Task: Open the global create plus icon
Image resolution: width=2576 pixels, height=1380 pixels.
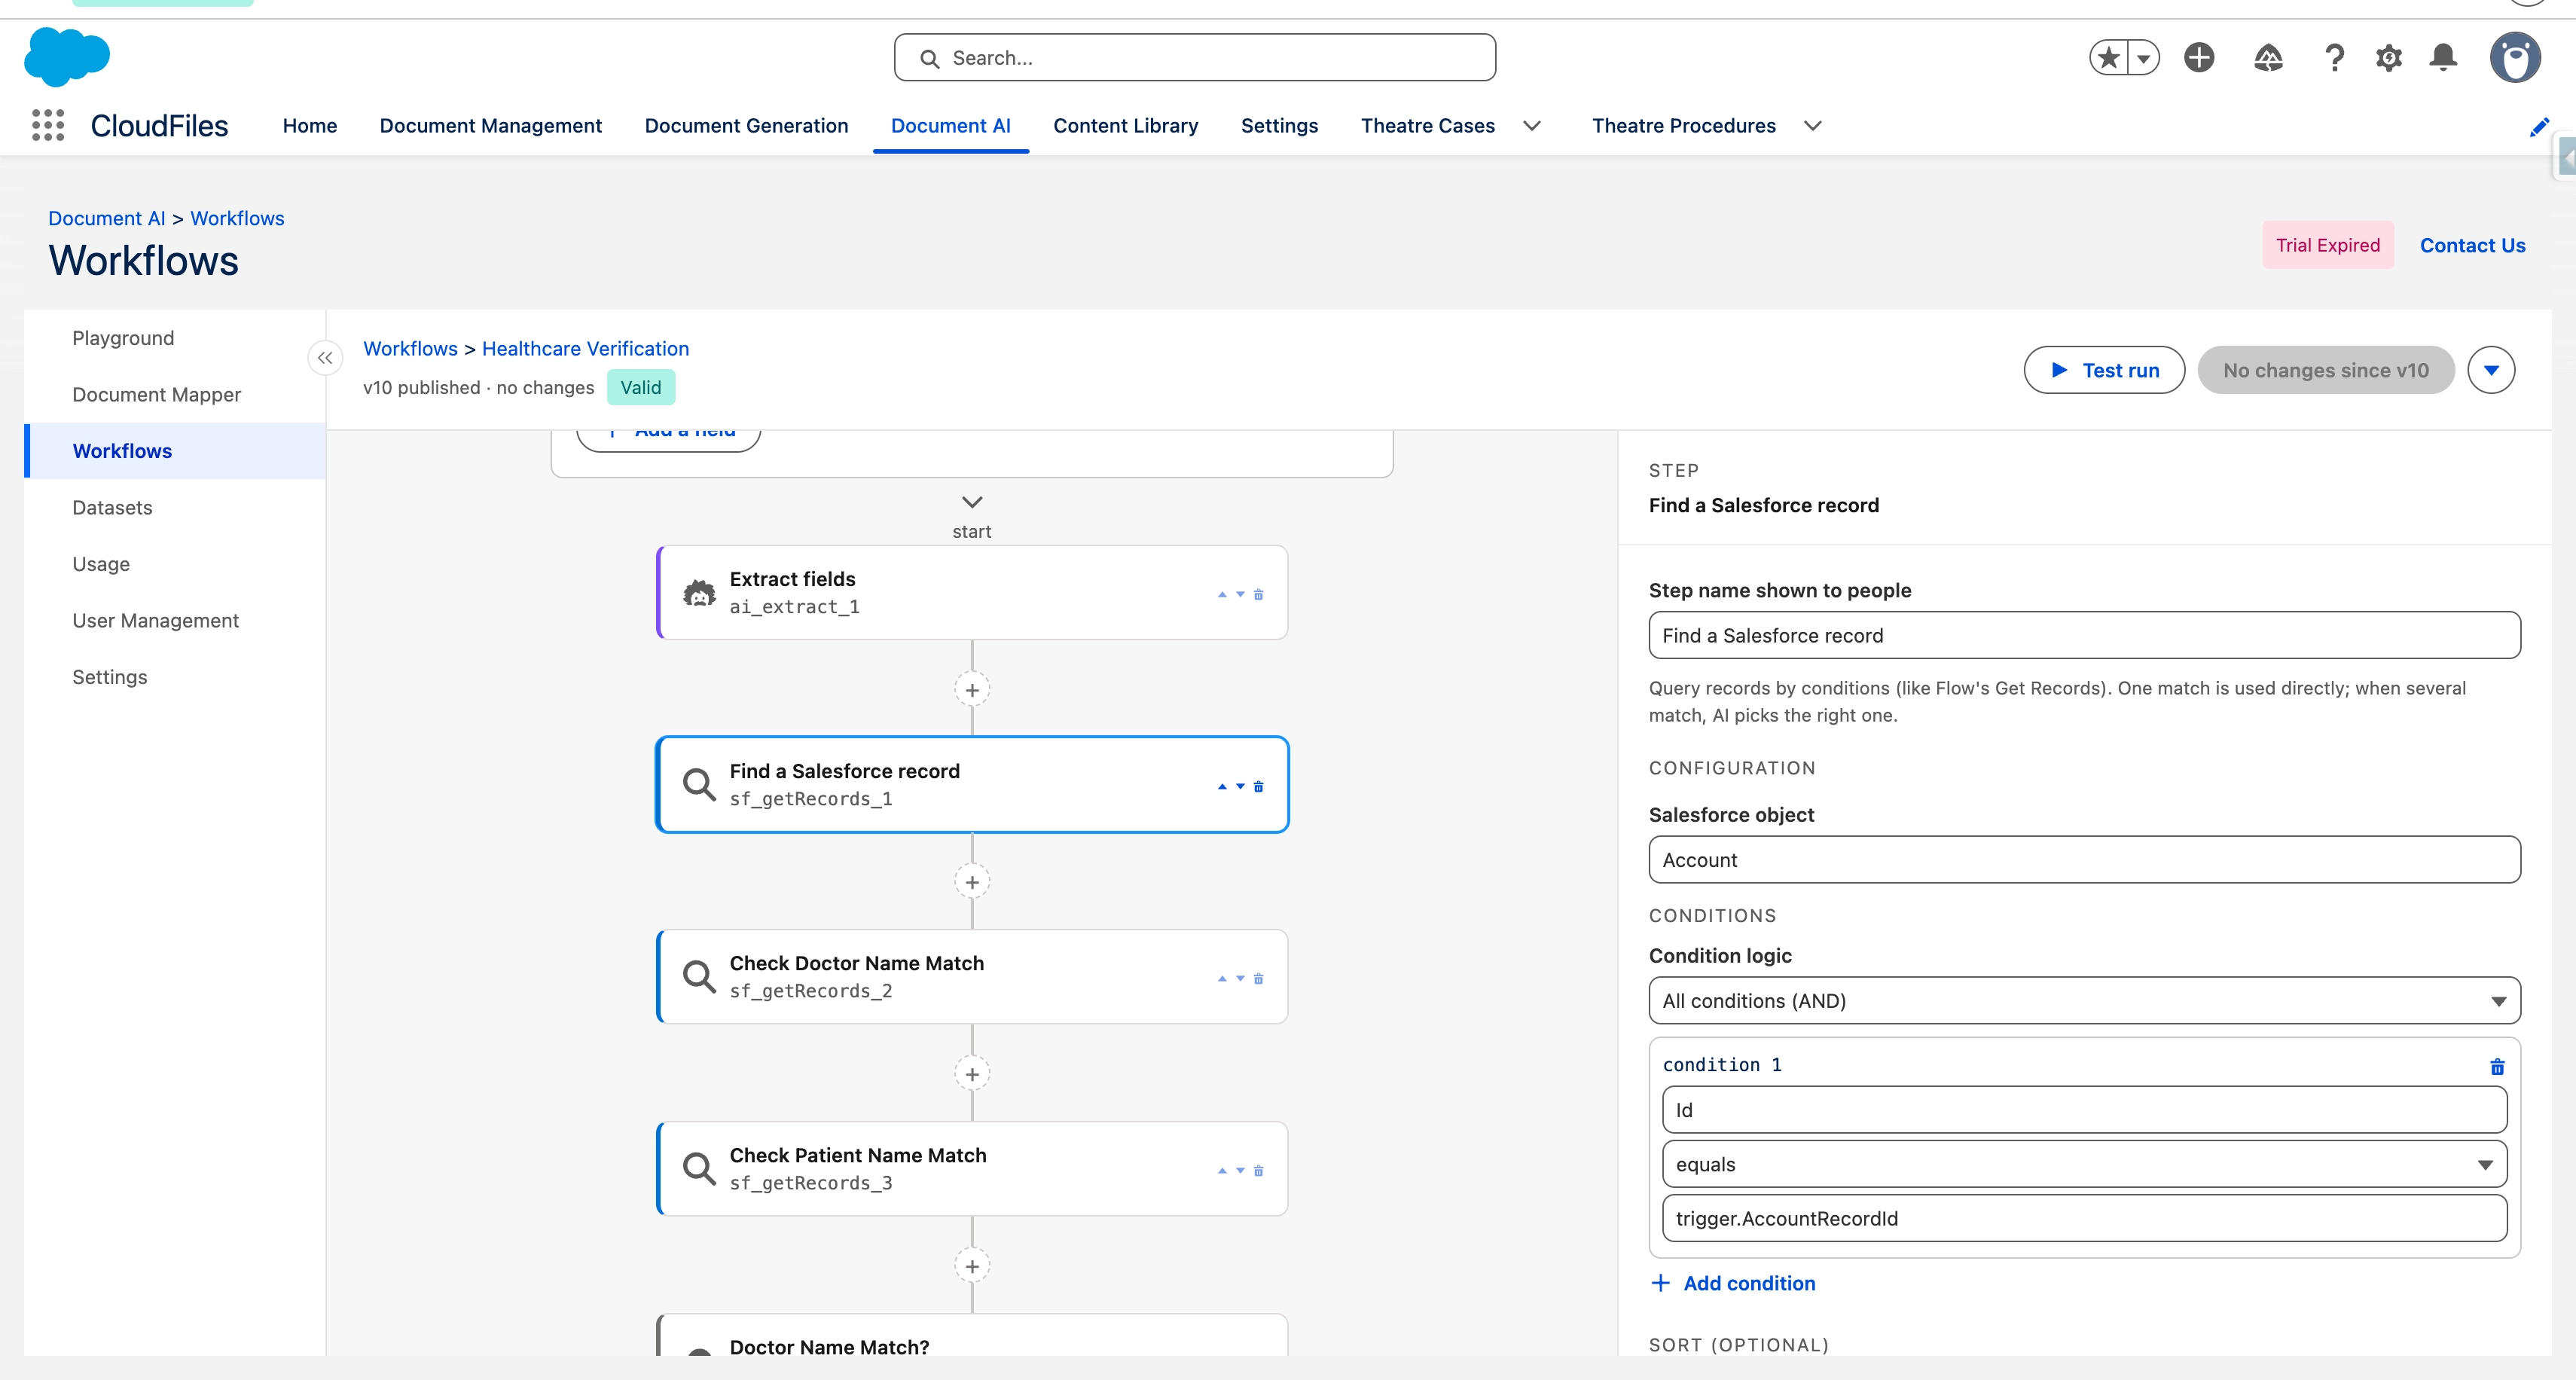Action: tap(2199, 58)
